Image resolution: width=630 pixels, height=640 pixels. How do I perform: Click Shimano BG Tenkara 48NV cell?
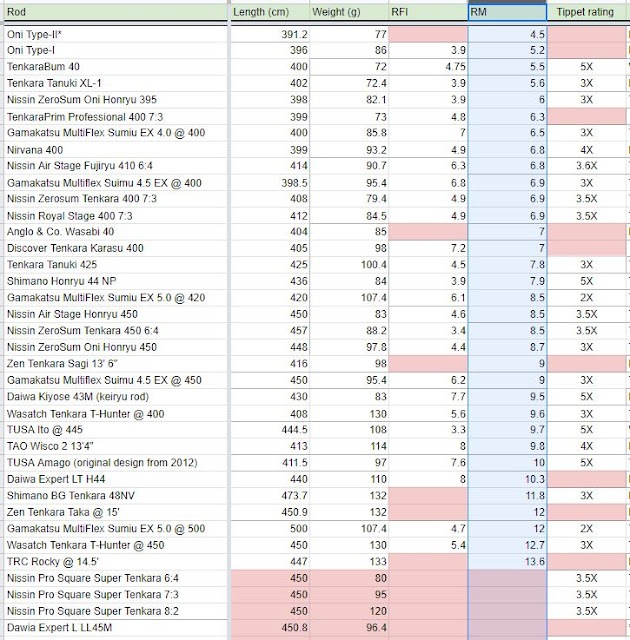tap(115, 496)
